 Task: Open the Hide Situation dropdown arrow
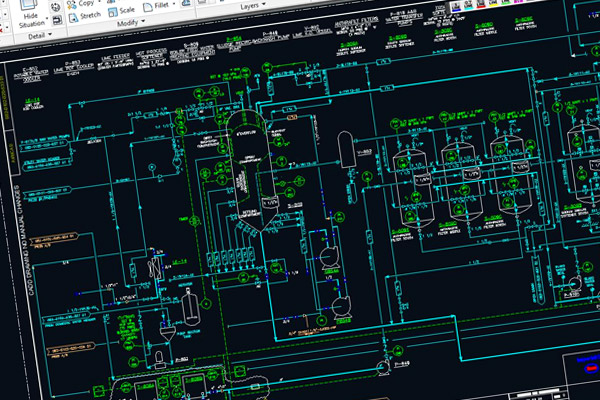point(47,18)
